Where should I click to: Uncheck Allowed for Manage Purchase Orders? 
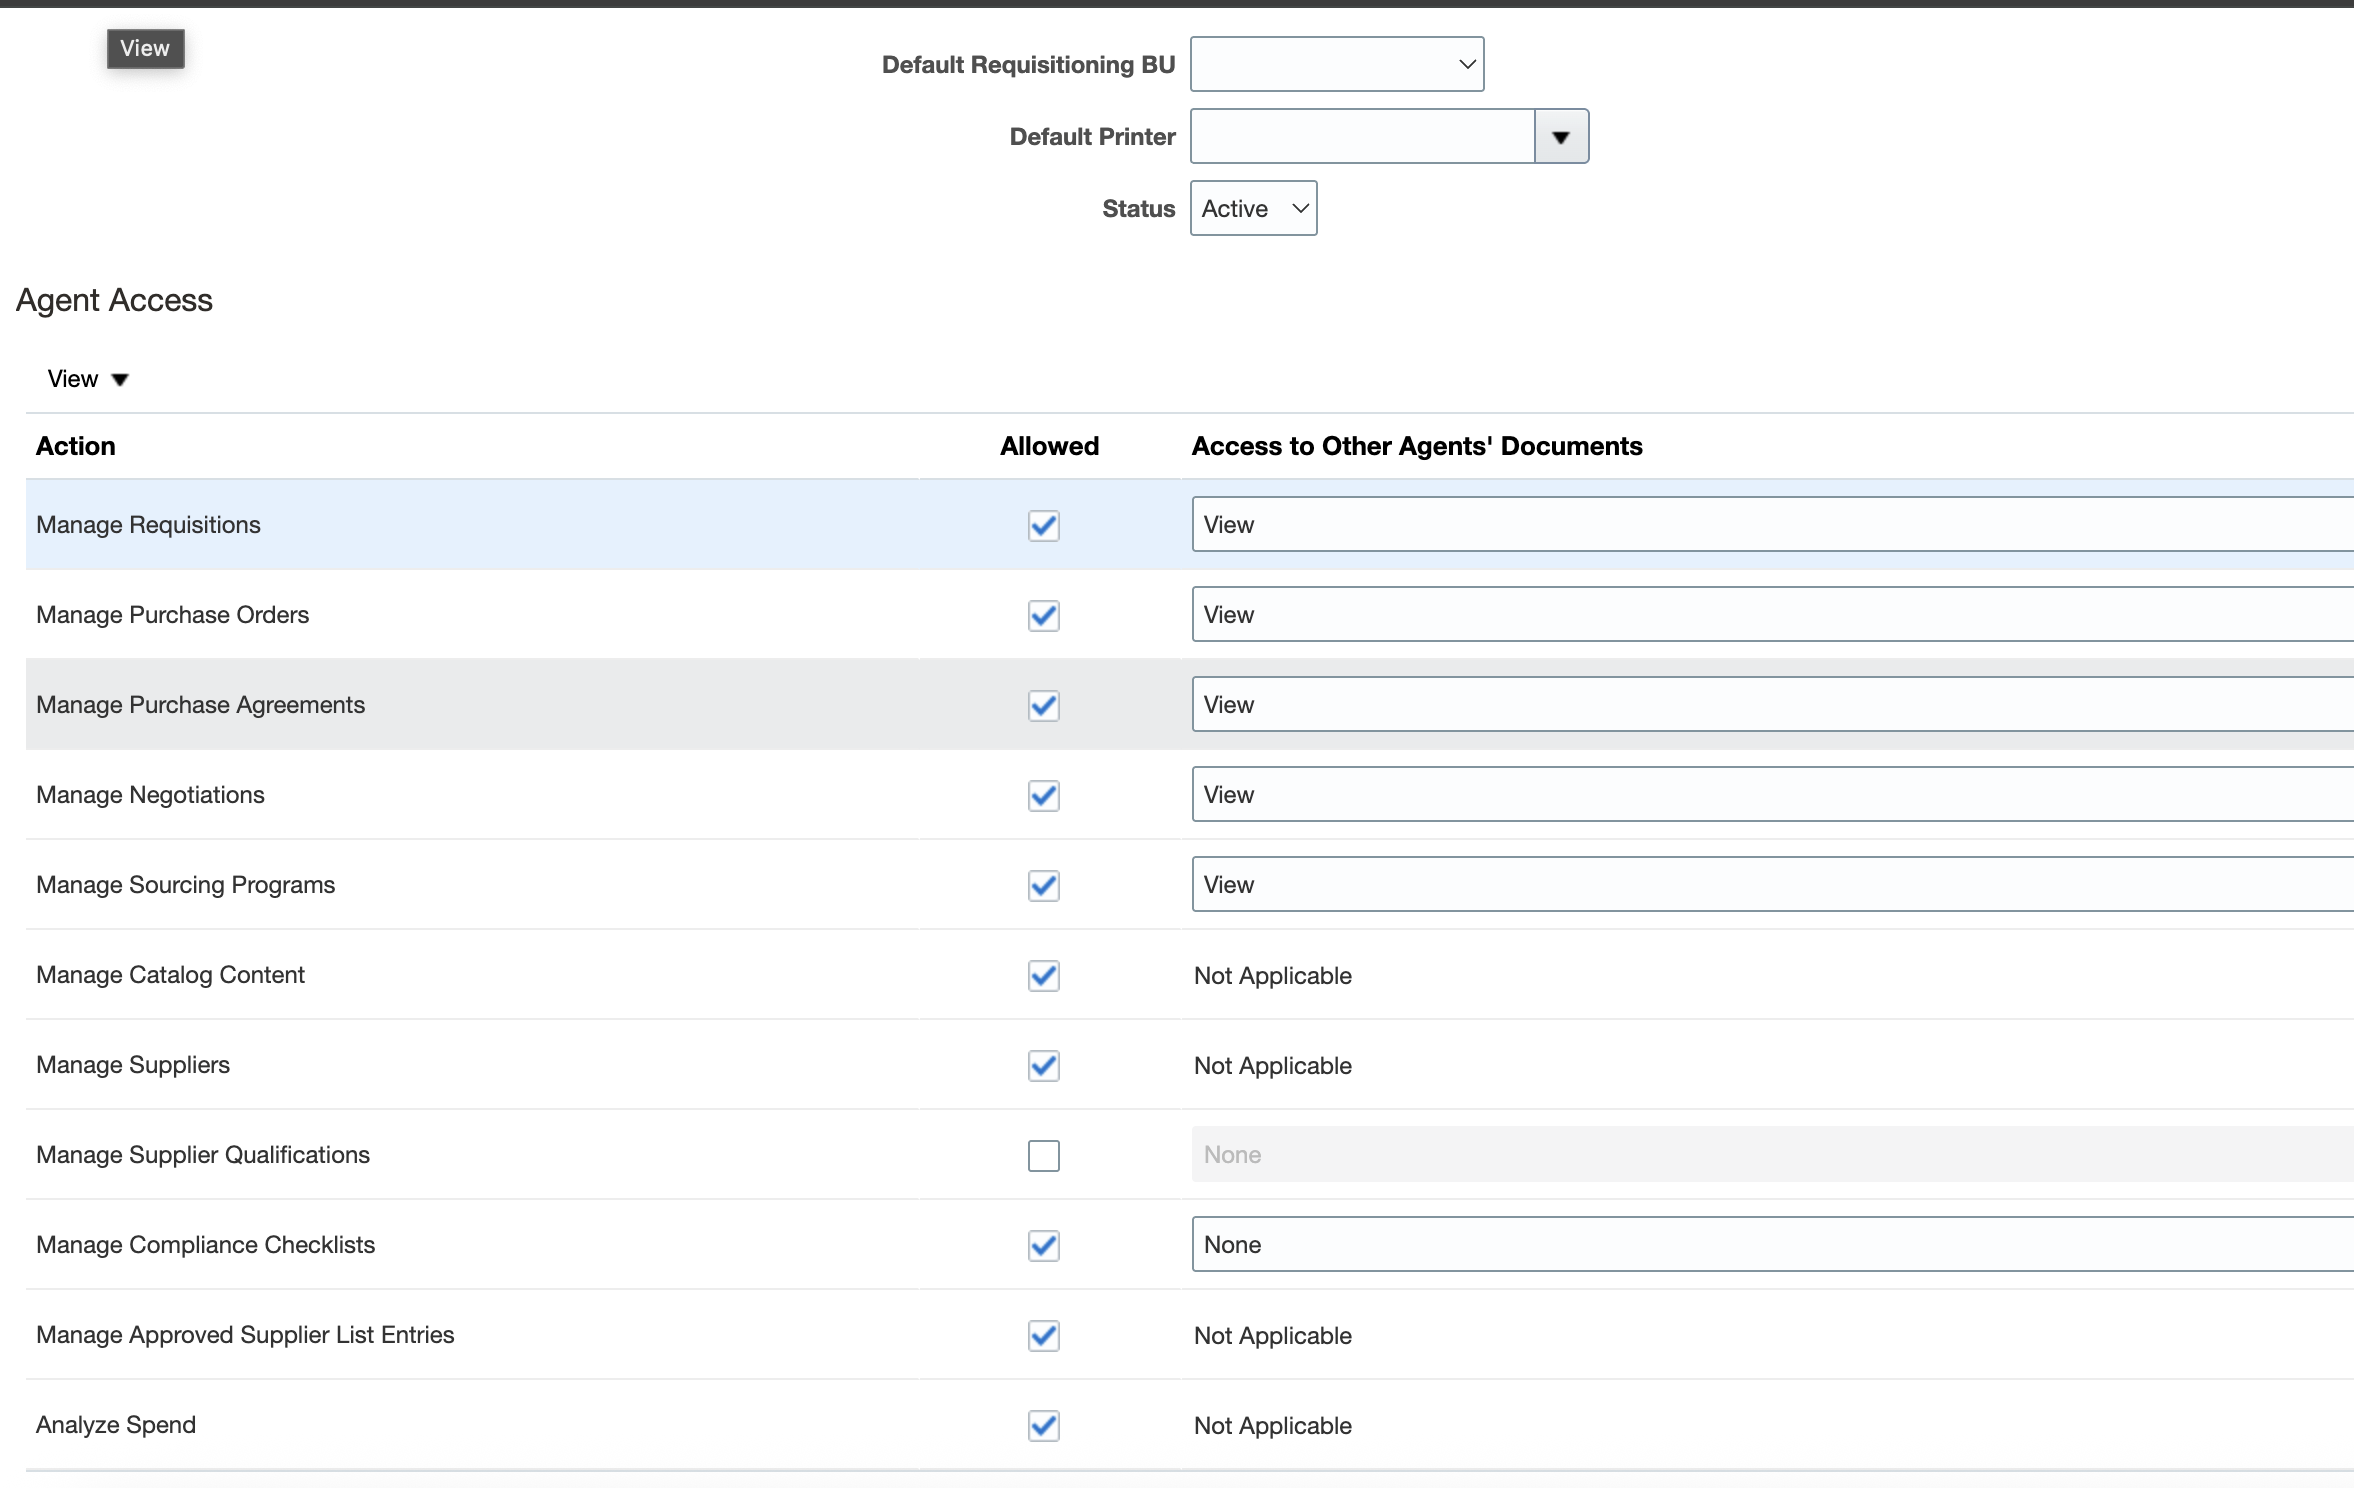pos(1043,615)
